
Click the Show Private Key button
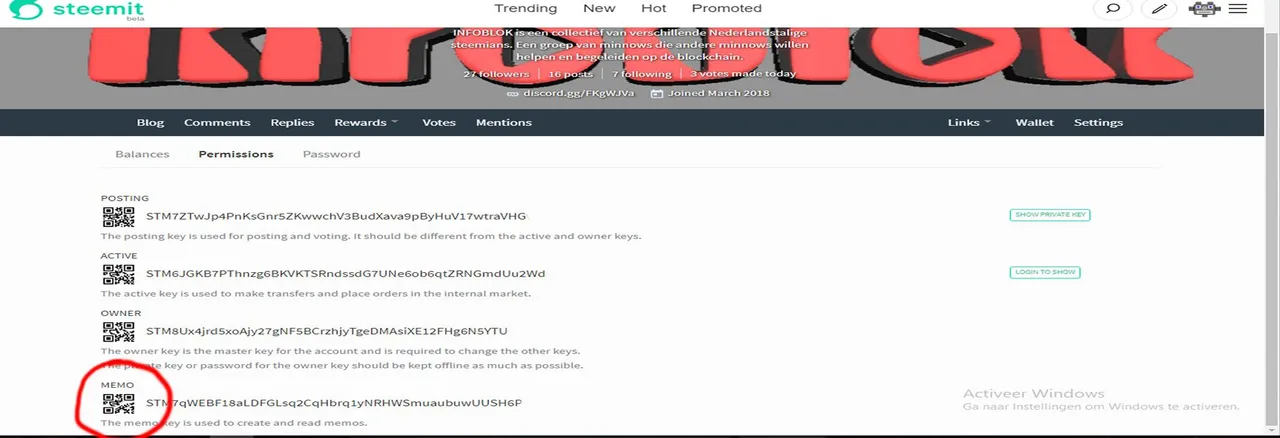(1049, 215)
